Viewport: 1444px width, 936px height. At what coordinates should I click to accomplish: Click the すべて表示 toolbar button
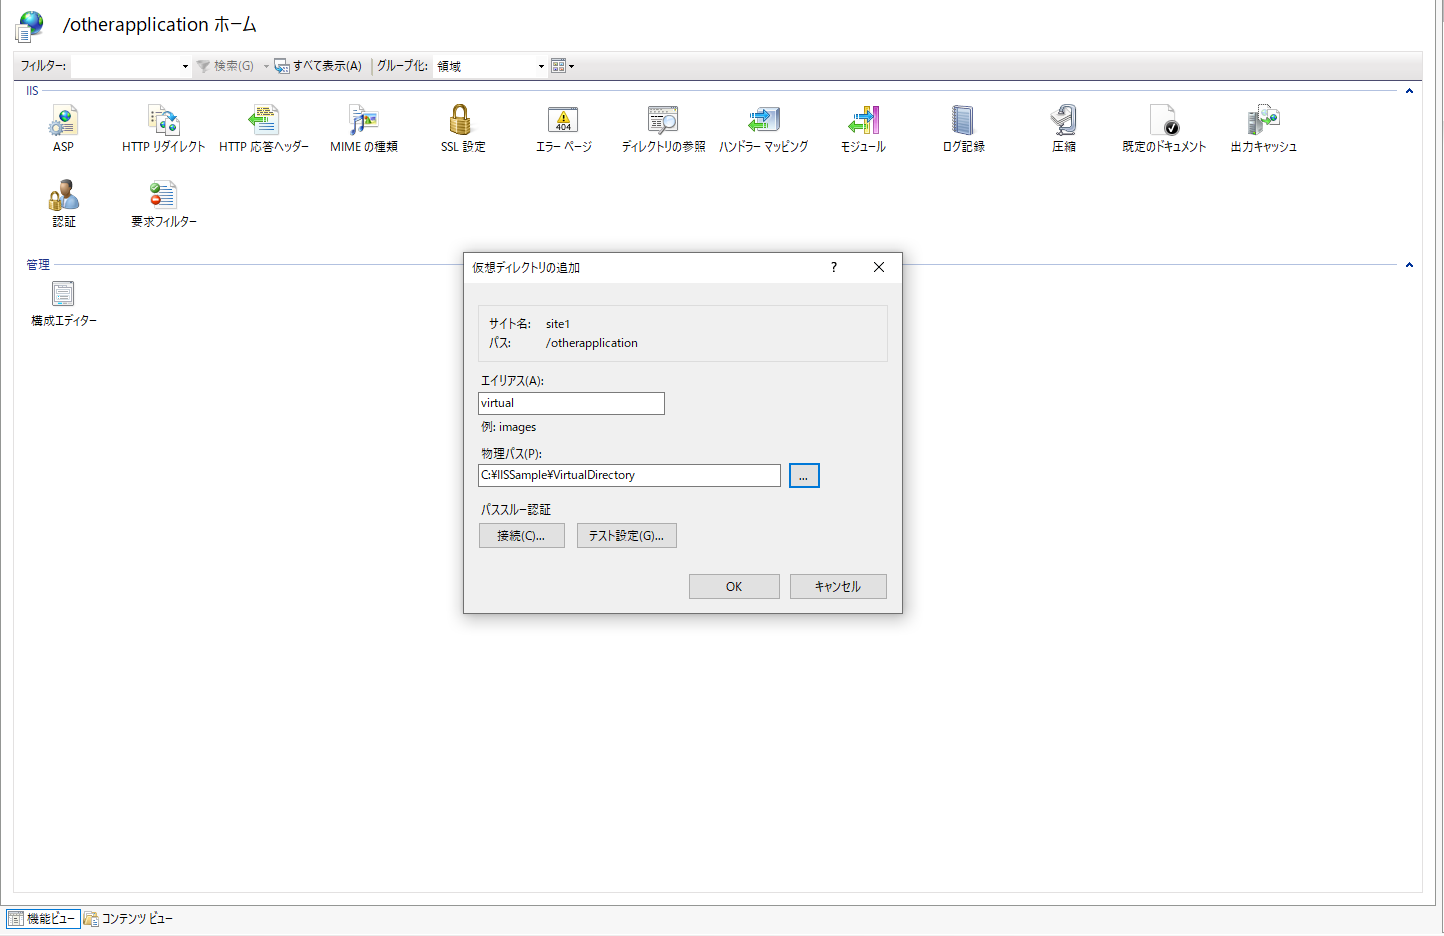(318, 66)
